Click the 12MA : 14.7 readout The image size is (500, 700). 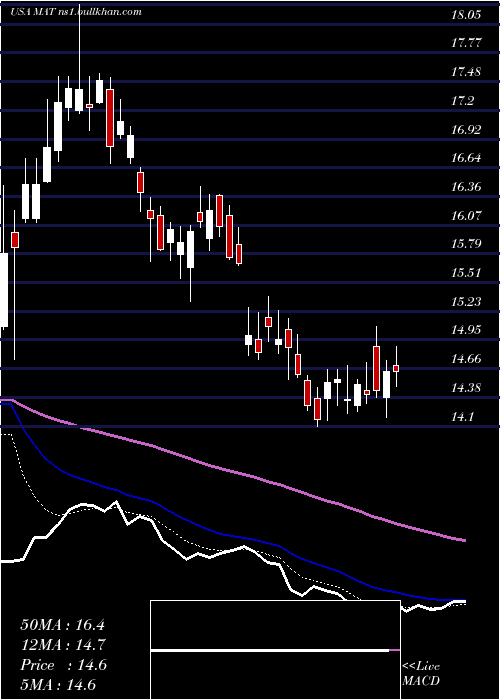click(x=62, y=645)
